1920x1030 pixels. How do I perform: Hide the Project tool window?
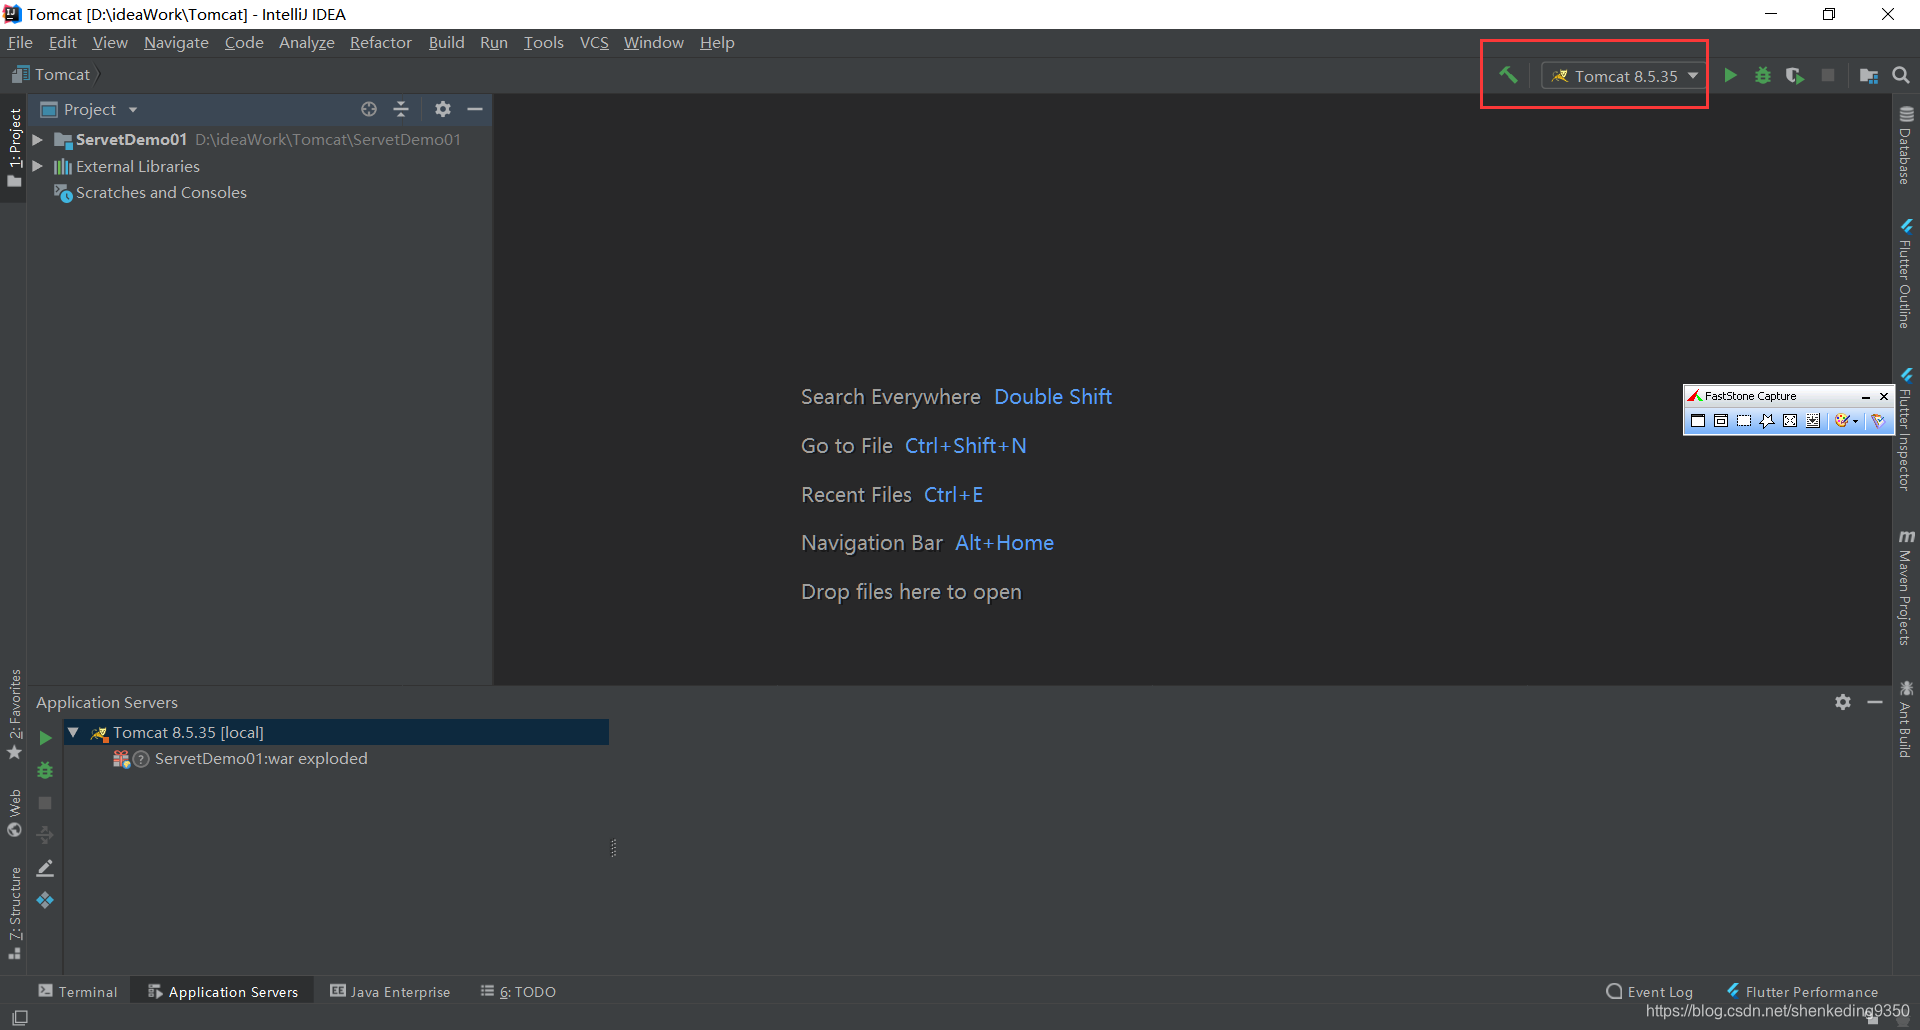click(x=475, y=109)
